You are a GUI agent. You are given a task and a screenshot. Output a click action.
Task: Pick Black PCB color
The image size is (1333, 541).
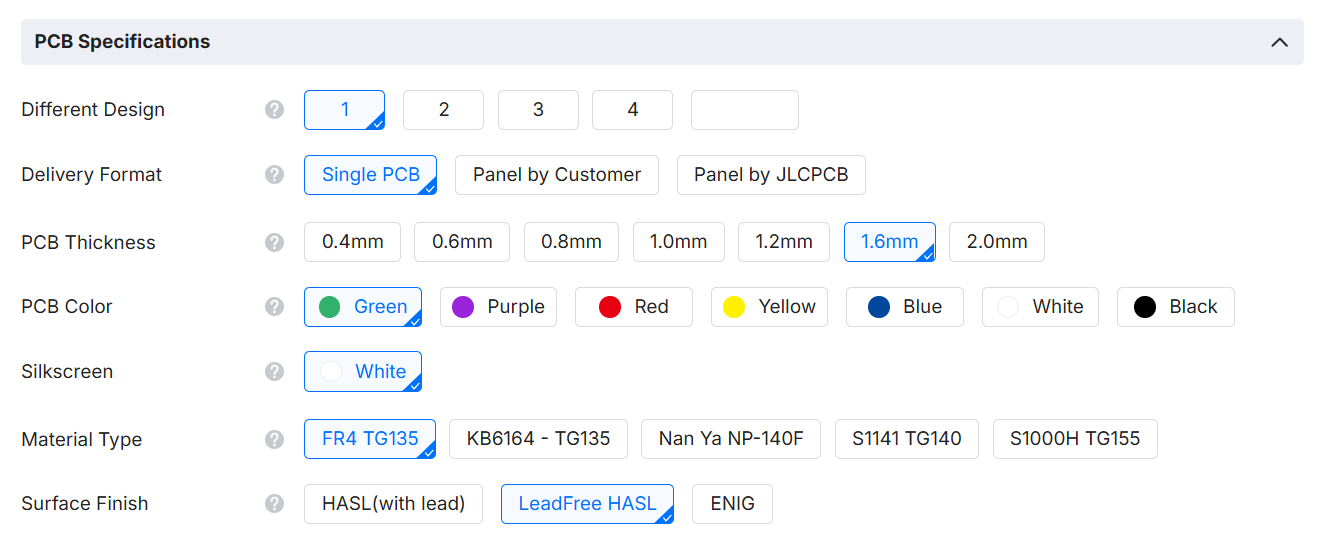coord(1176,307)
